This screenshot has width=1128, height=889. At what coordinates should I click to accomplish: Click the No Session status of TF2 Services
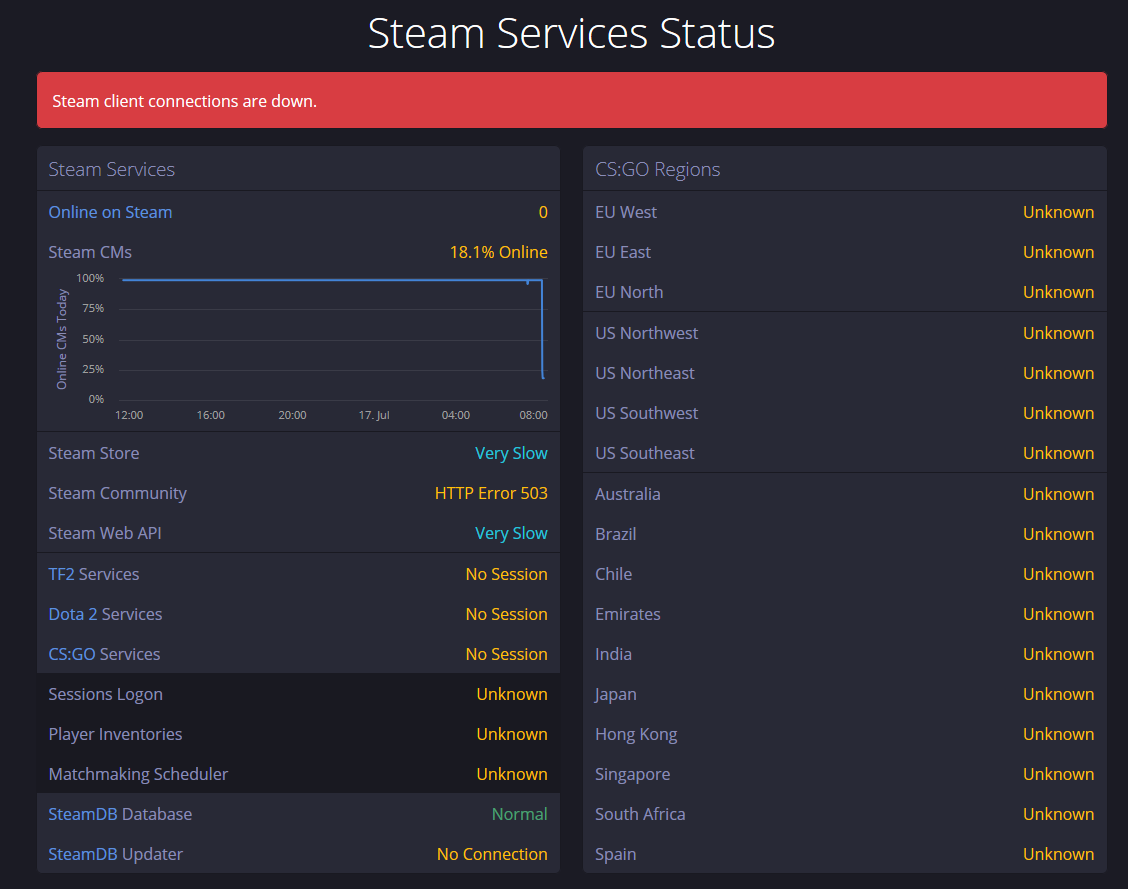(x=506, y=574)
